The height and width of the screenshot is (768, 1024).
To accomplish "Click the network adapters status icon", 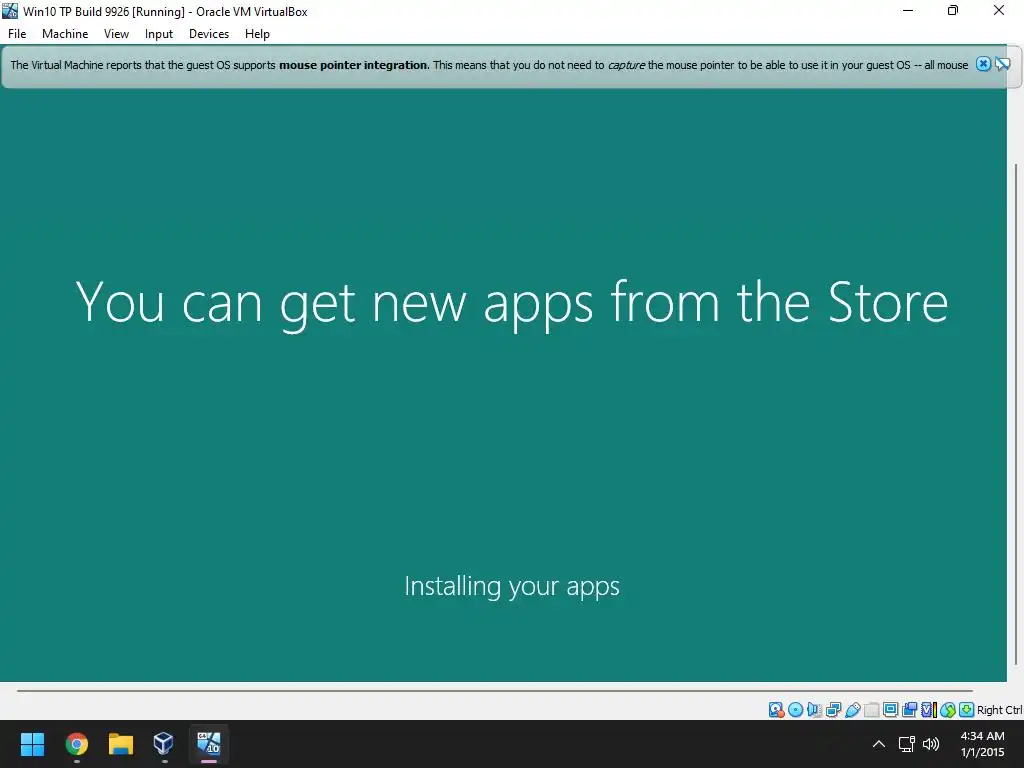I will (833, 710).
